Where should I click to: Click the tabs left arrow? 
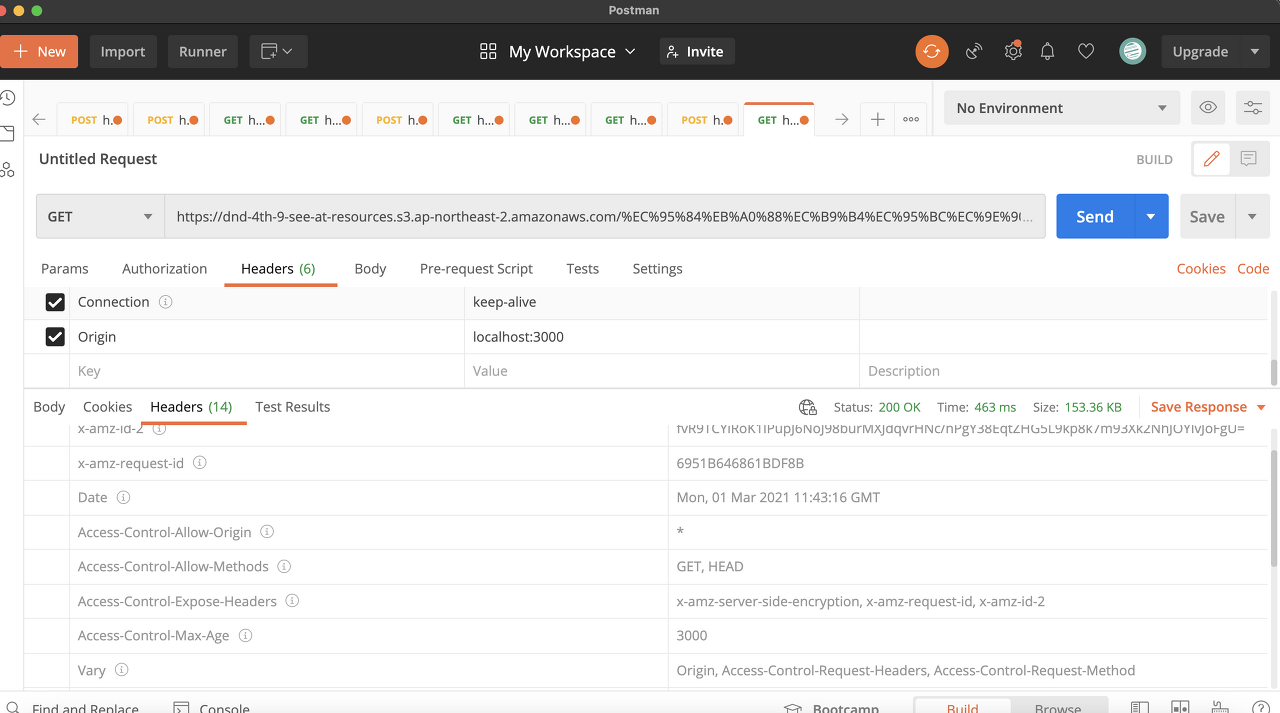(x=39, y=120)
